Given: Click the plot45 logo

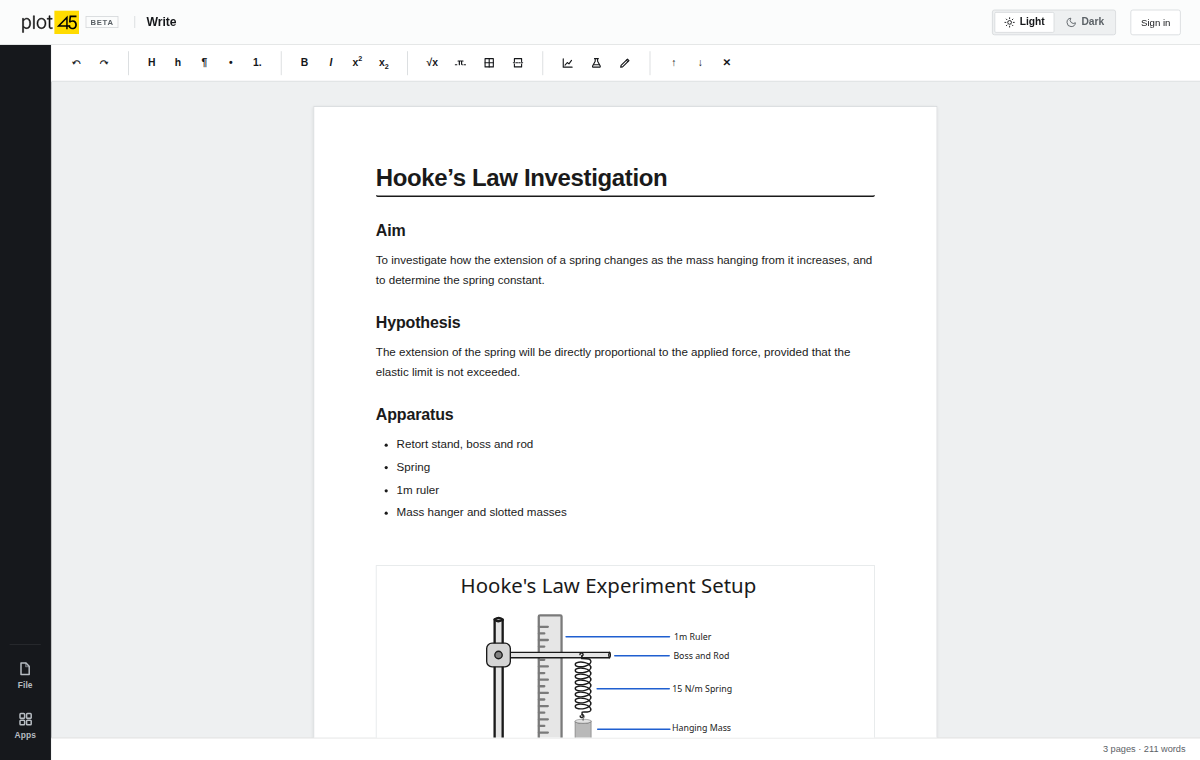Looking at the screenshot, I should click(x=50, y=22).
